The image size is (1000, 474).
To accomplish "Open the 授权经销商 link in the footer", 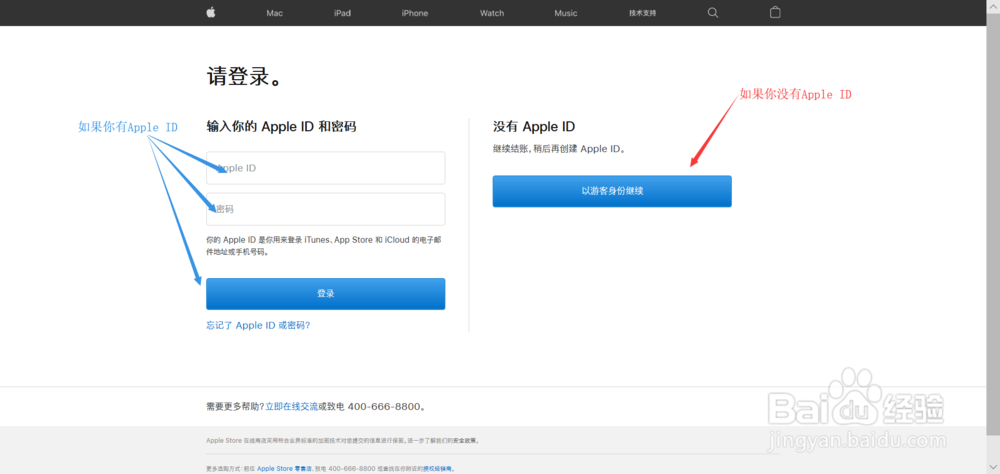I will tap(438, 468).
